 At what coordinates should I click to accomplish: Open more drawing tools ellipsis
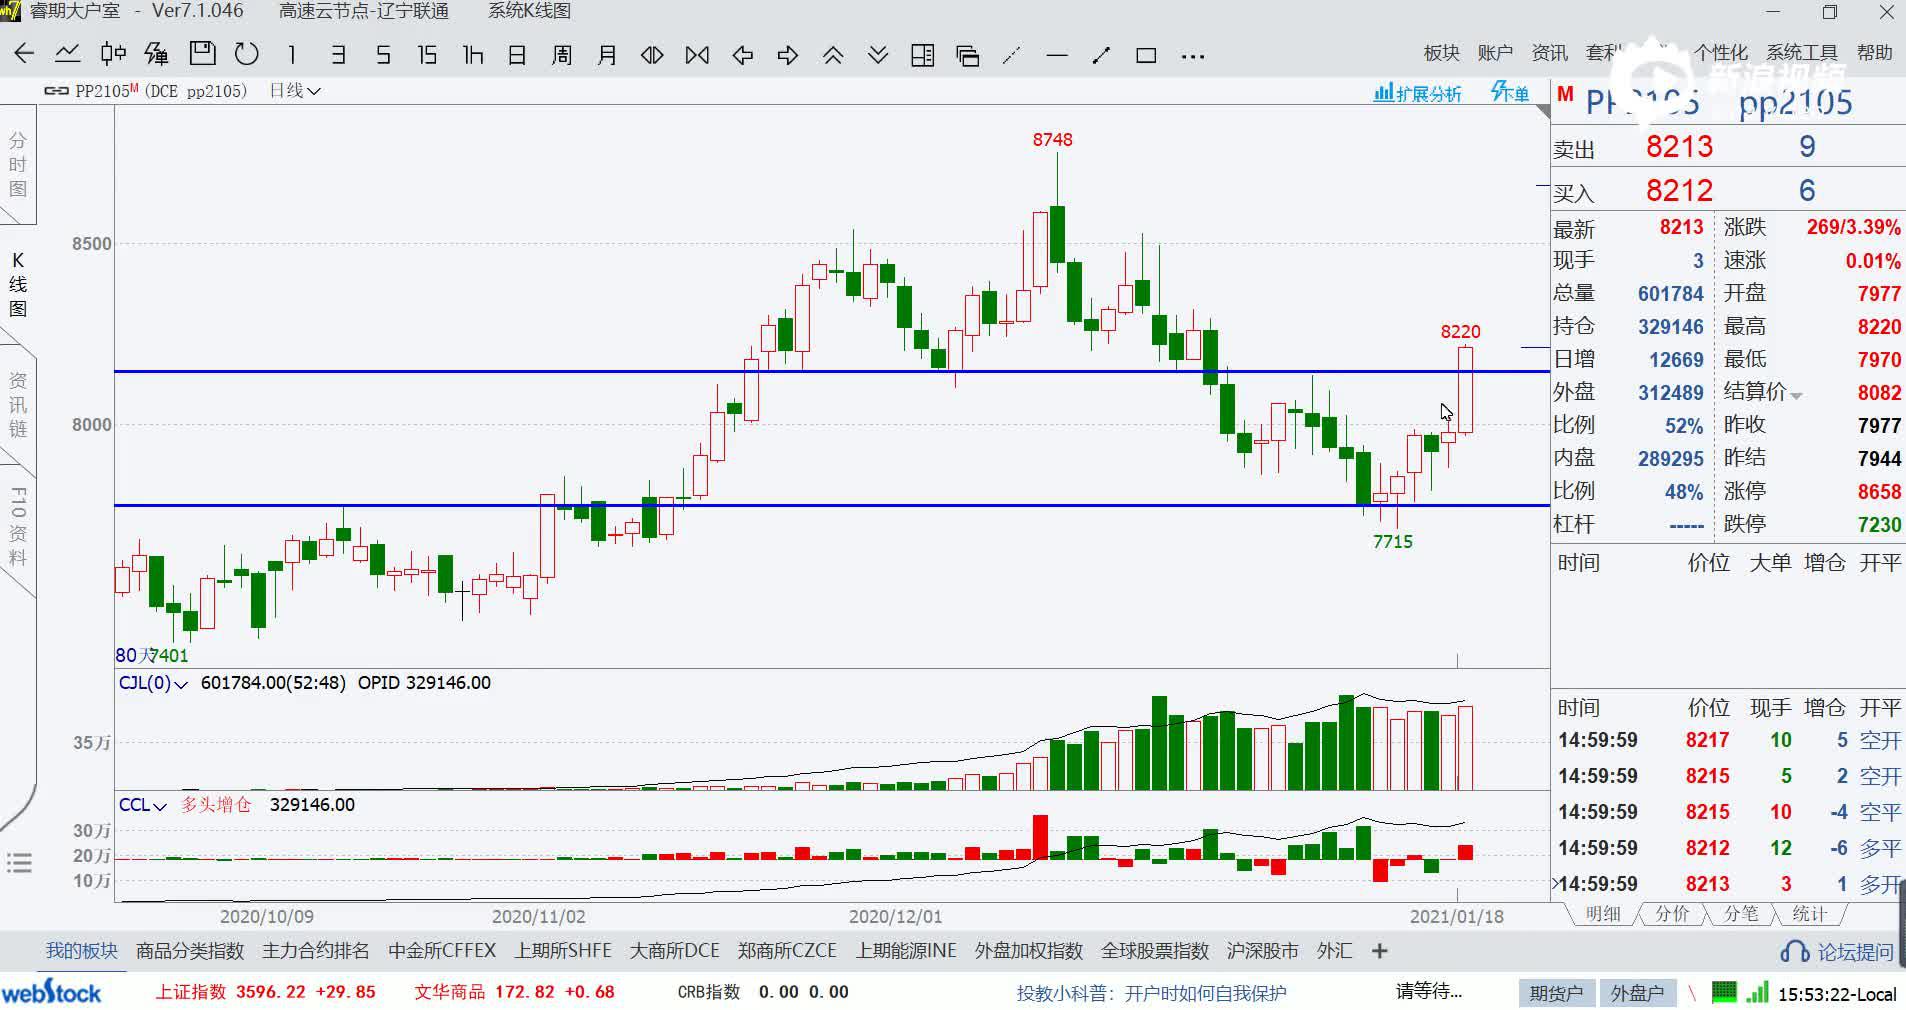(1192, 56)
